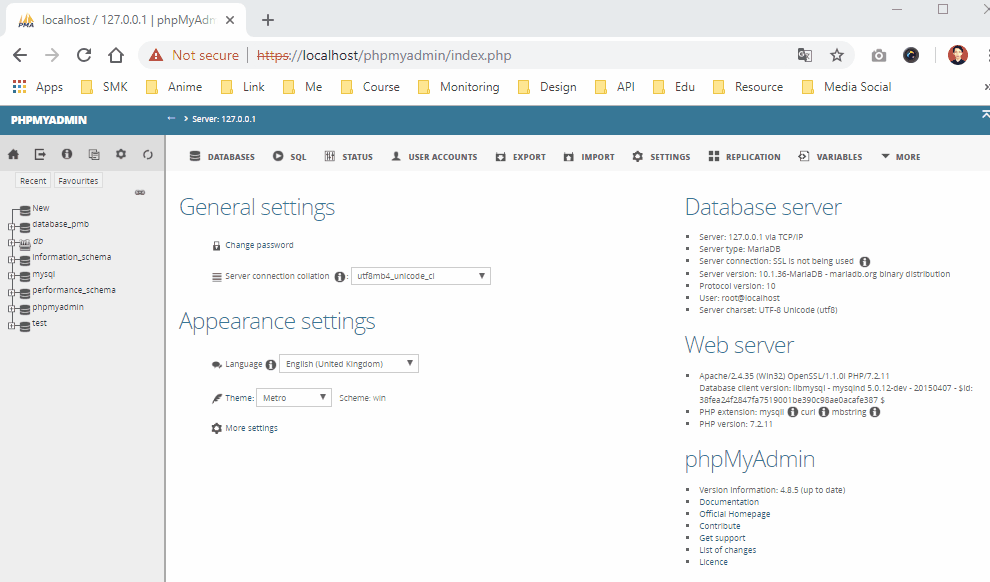Click info icon beside Server connection collation
990x582 pixels.
click(x=340, y=277)
